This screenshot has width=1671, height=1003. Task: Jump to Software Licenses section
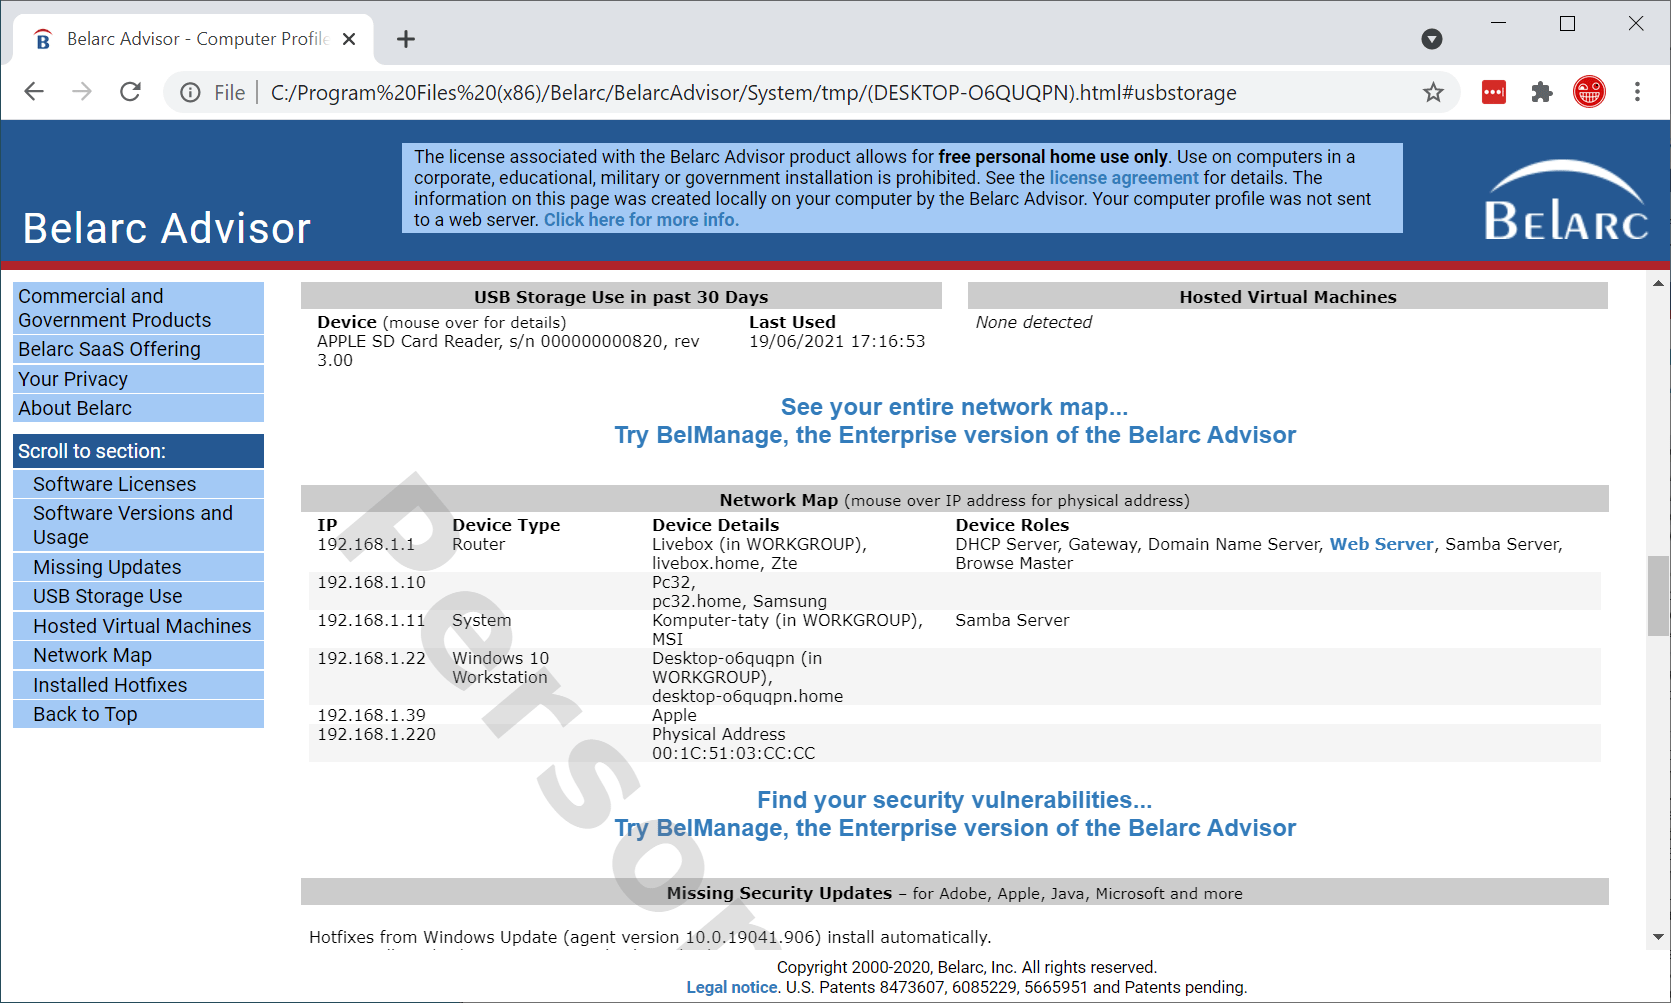click(139, 484)
